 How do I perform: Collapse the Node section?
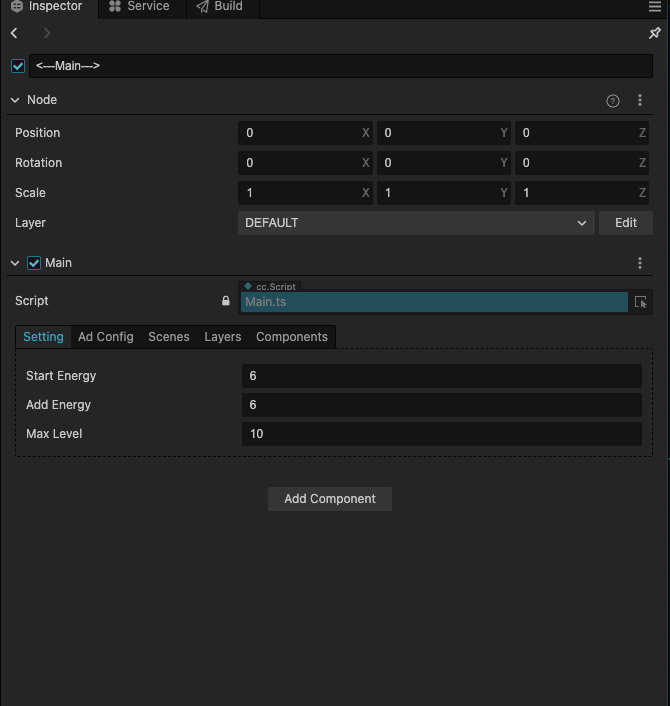[x=15, y=100]
